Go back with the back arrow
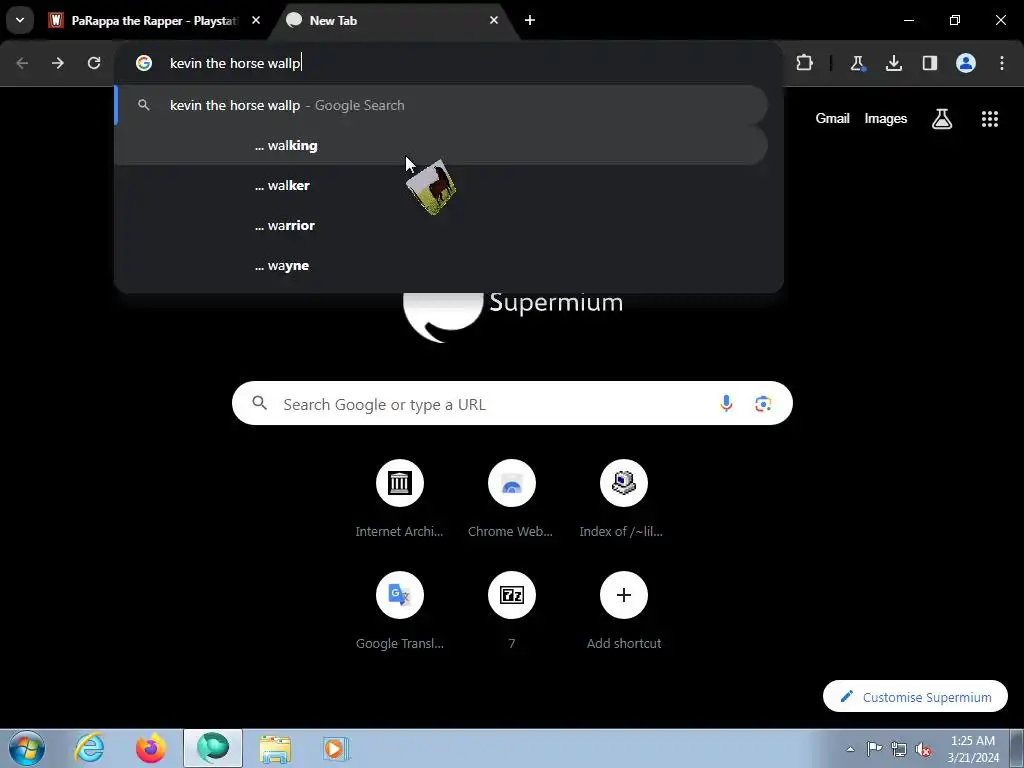The image size is (1024, 768). 22,63
